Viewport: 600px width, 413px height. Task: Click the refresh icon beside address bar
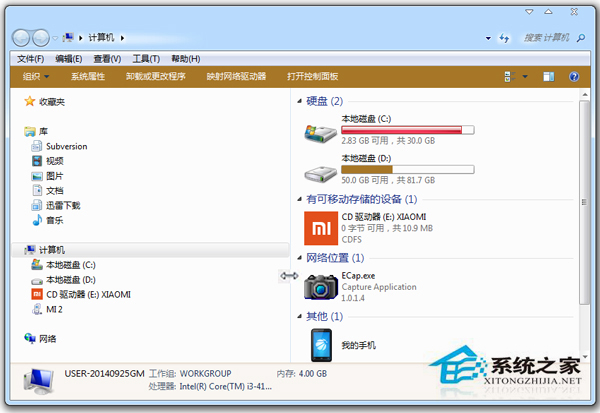coord(504,38)
